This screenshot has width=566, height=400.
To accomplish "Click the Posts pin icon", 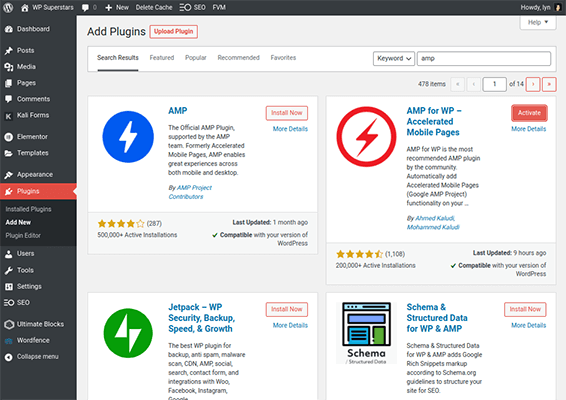I will (x=9, y=51).
